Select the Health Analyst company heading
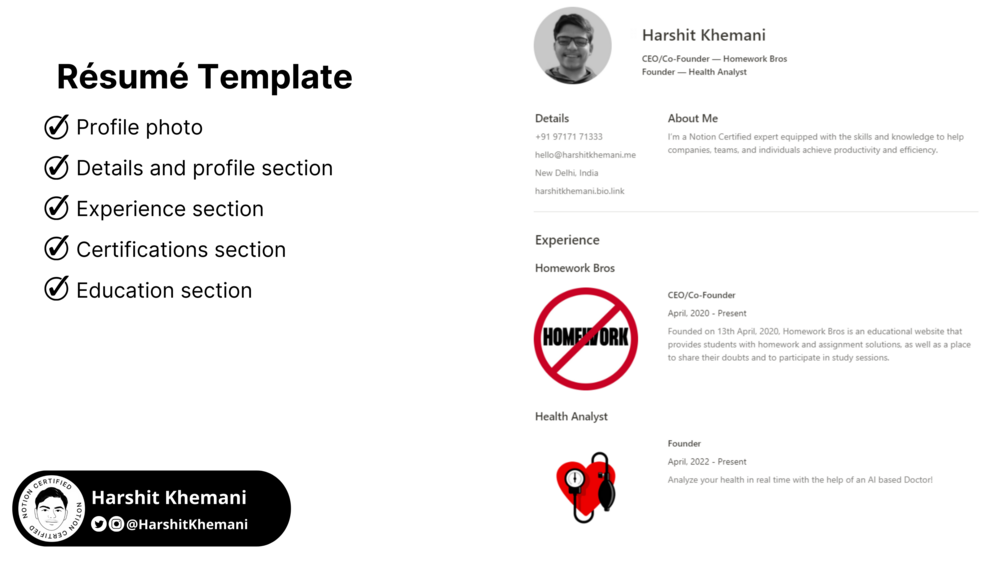The image size is (1005, 565). [x=571, y=416]
